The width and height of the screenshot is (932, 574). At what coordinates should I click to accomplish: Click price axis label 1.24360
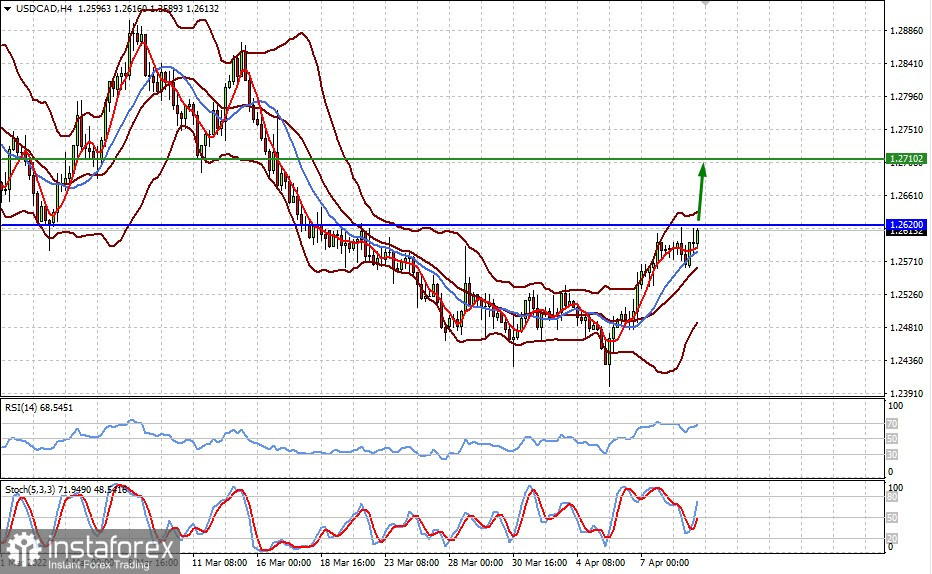[907, 361]
